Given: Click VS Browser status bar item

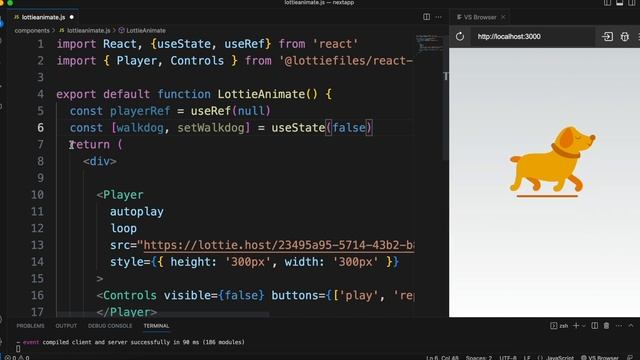Looking at the screenshot, I should [600, 358].
